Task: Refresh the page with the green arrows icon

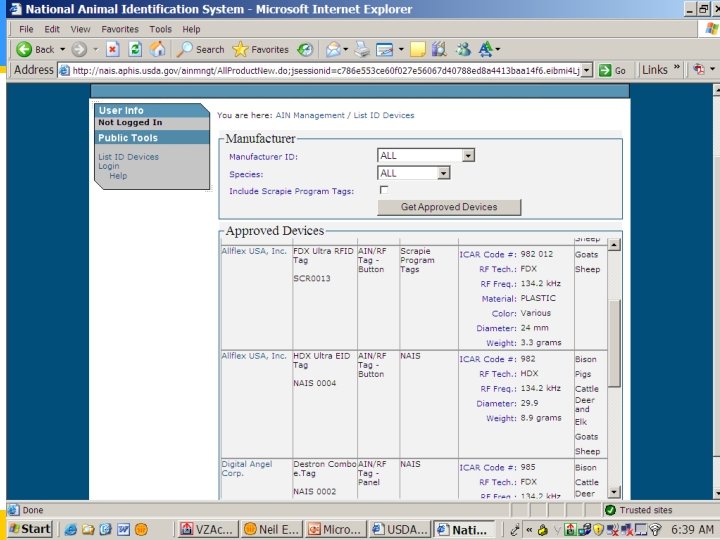Action: click(x=135, y=49)
